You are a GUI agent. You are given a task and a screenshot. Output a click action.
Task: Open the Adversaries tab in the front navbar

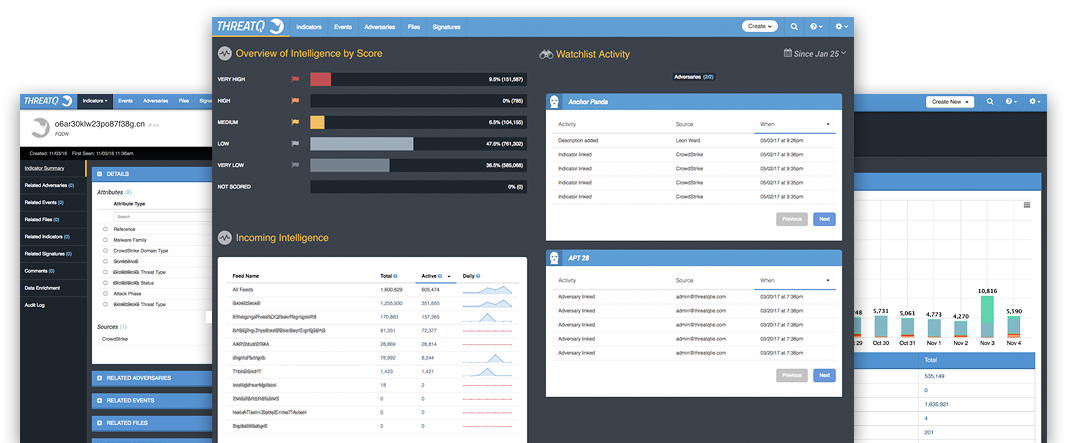click(379, 26)
